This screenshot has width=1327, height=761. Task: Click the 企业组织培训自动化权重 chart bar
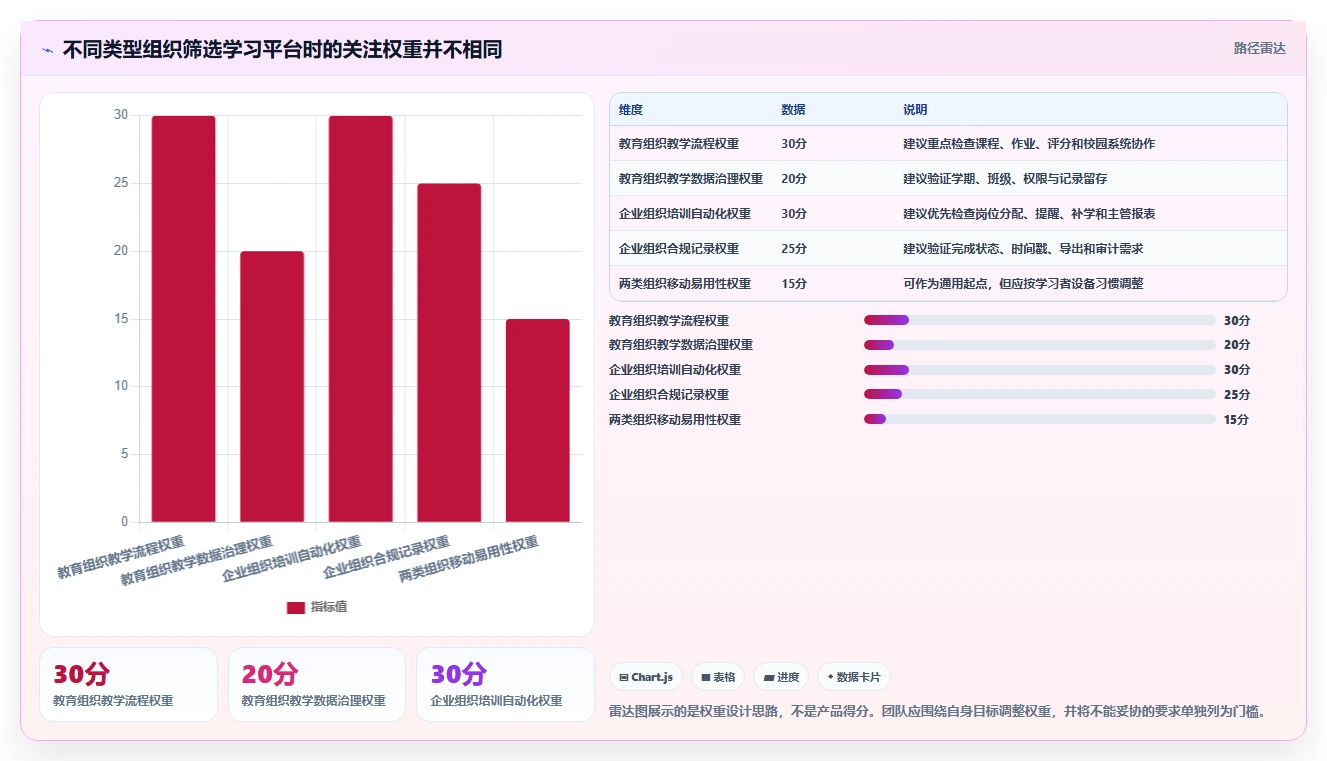[361, 319]
